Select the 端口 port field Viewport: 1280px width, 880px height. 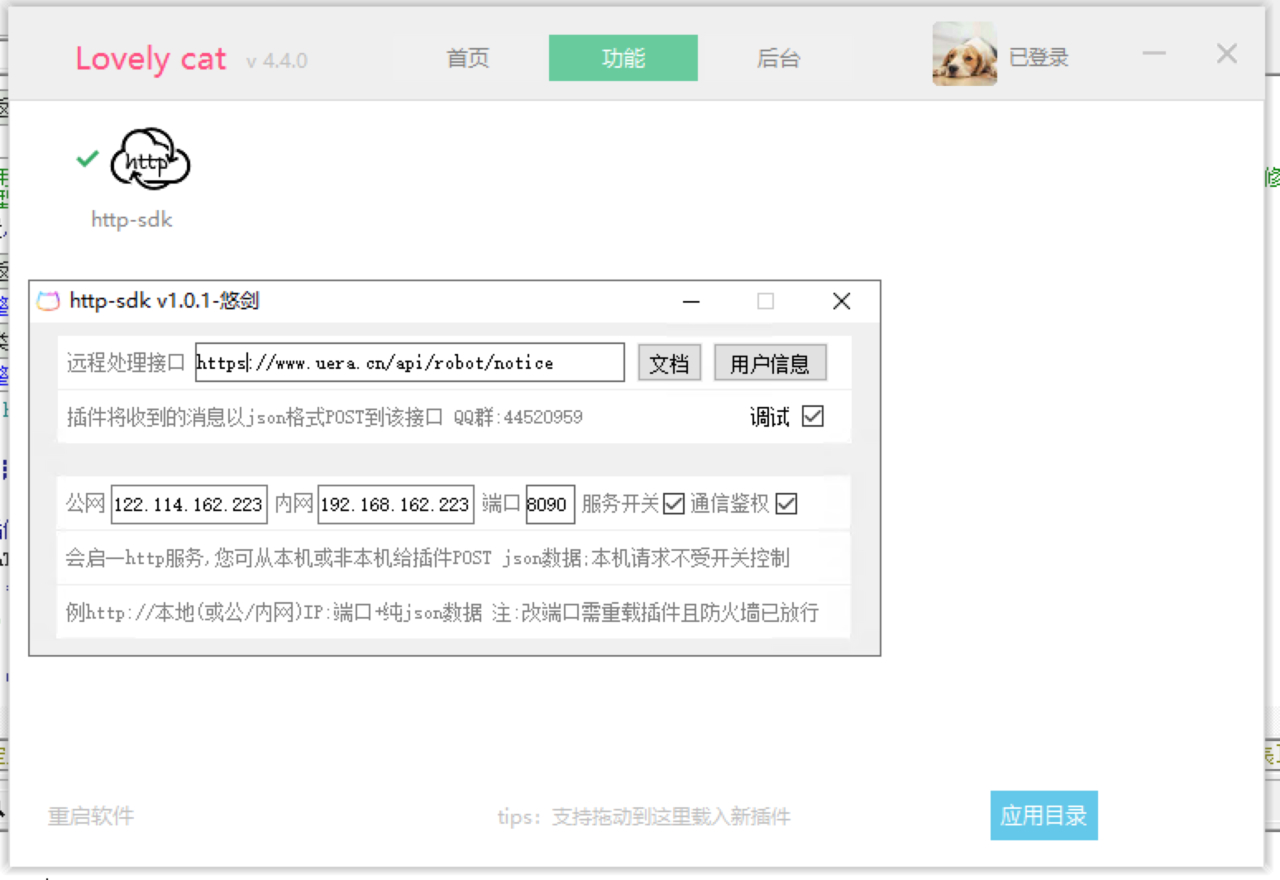coord(550,505)
